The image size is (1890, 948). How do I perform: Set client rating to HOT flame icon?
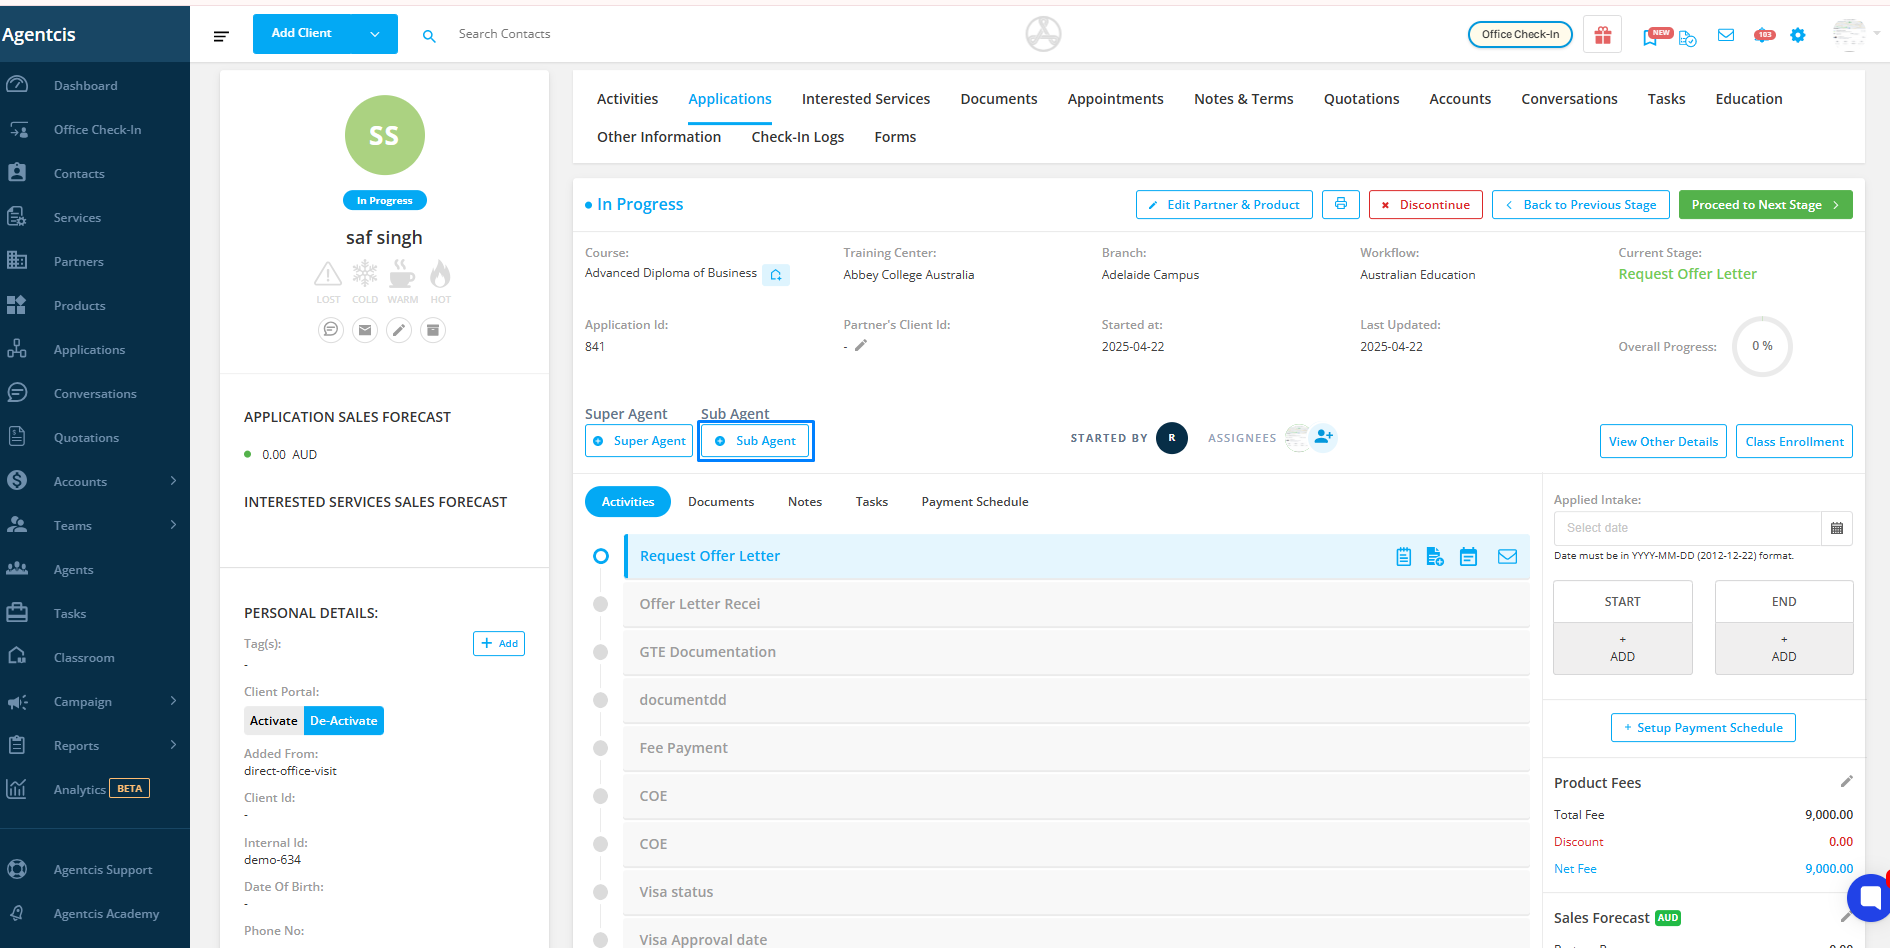coord(440,274)
